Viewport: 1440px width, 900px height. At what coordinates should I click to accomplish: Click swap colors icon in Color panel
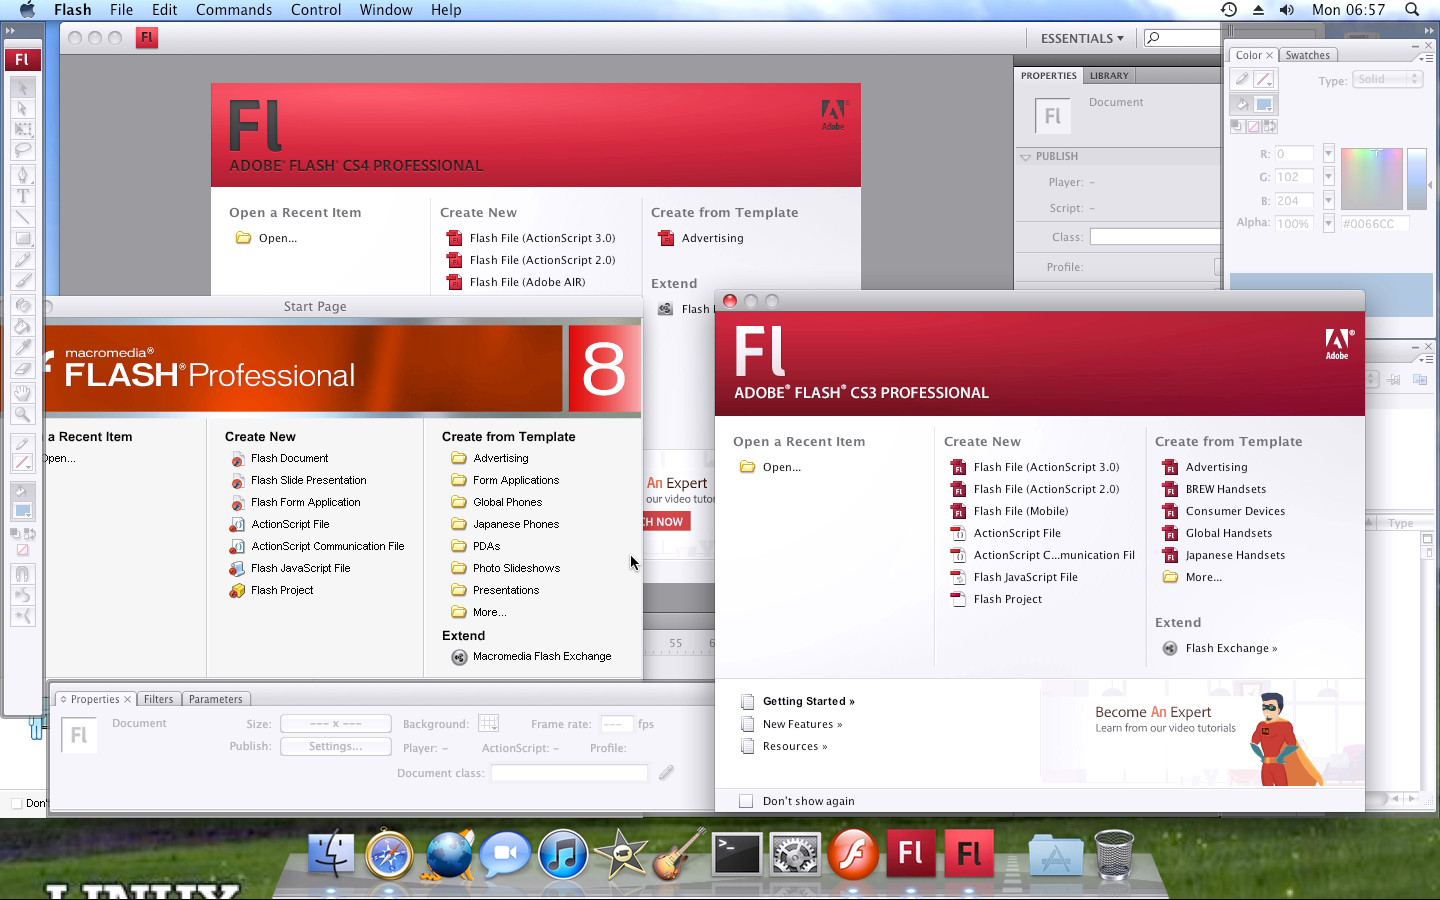point(1270,126)
